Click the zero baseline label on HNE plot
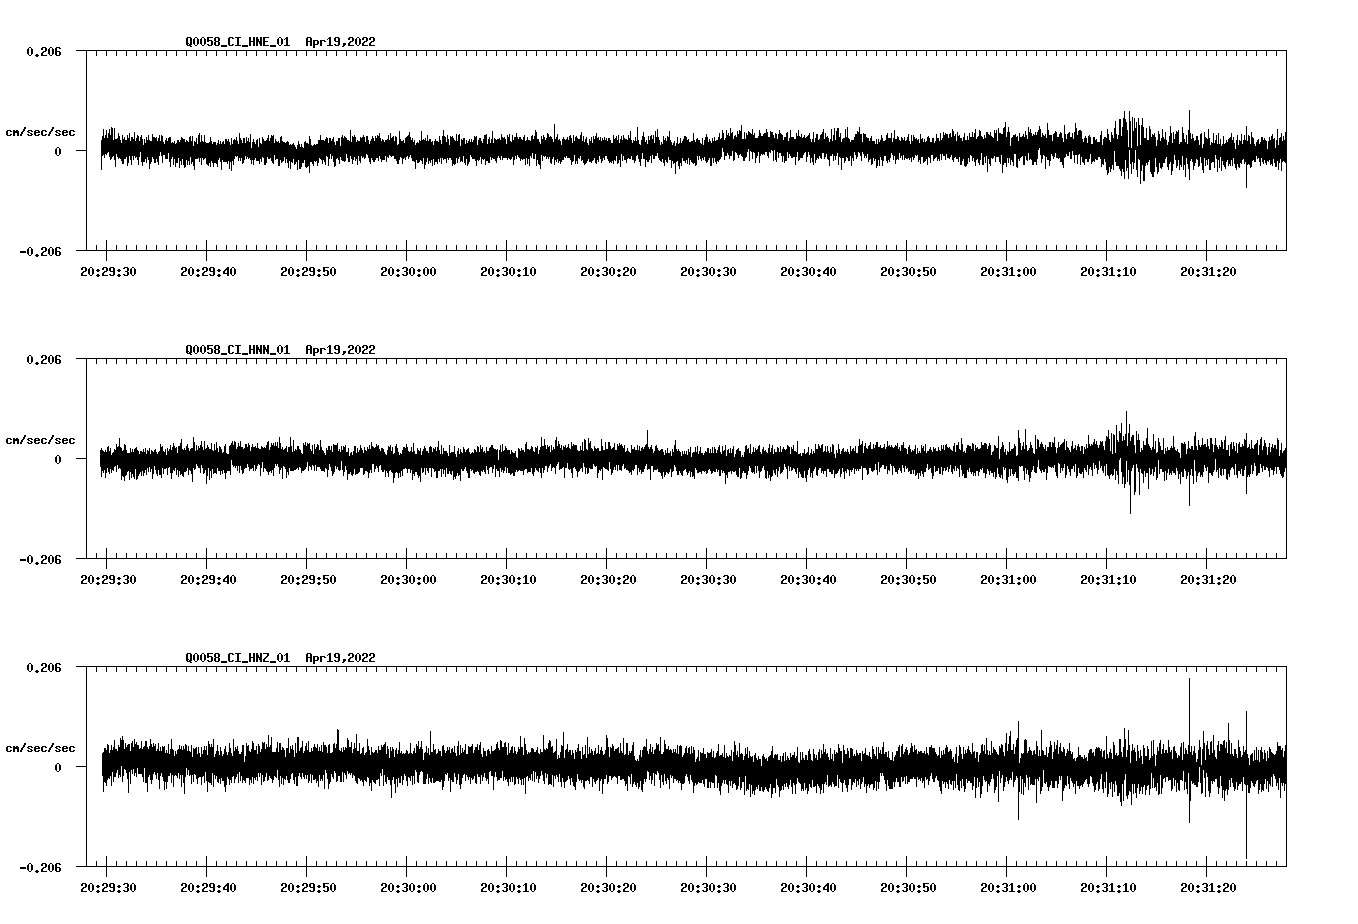The width and height of the screenshot is (1358, 924). [x=58, y=151]
